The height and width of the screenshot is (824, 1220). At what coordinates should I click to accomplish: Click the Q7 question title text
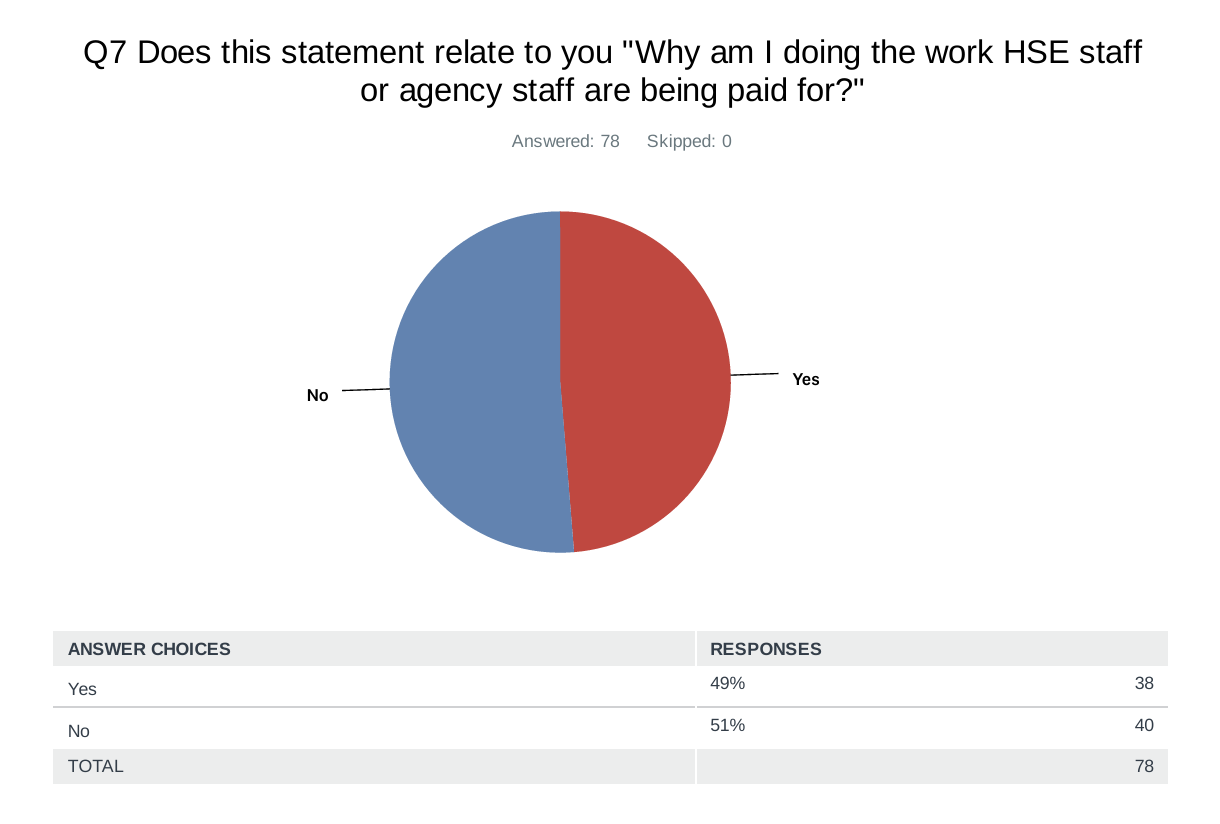coord(611,71)
